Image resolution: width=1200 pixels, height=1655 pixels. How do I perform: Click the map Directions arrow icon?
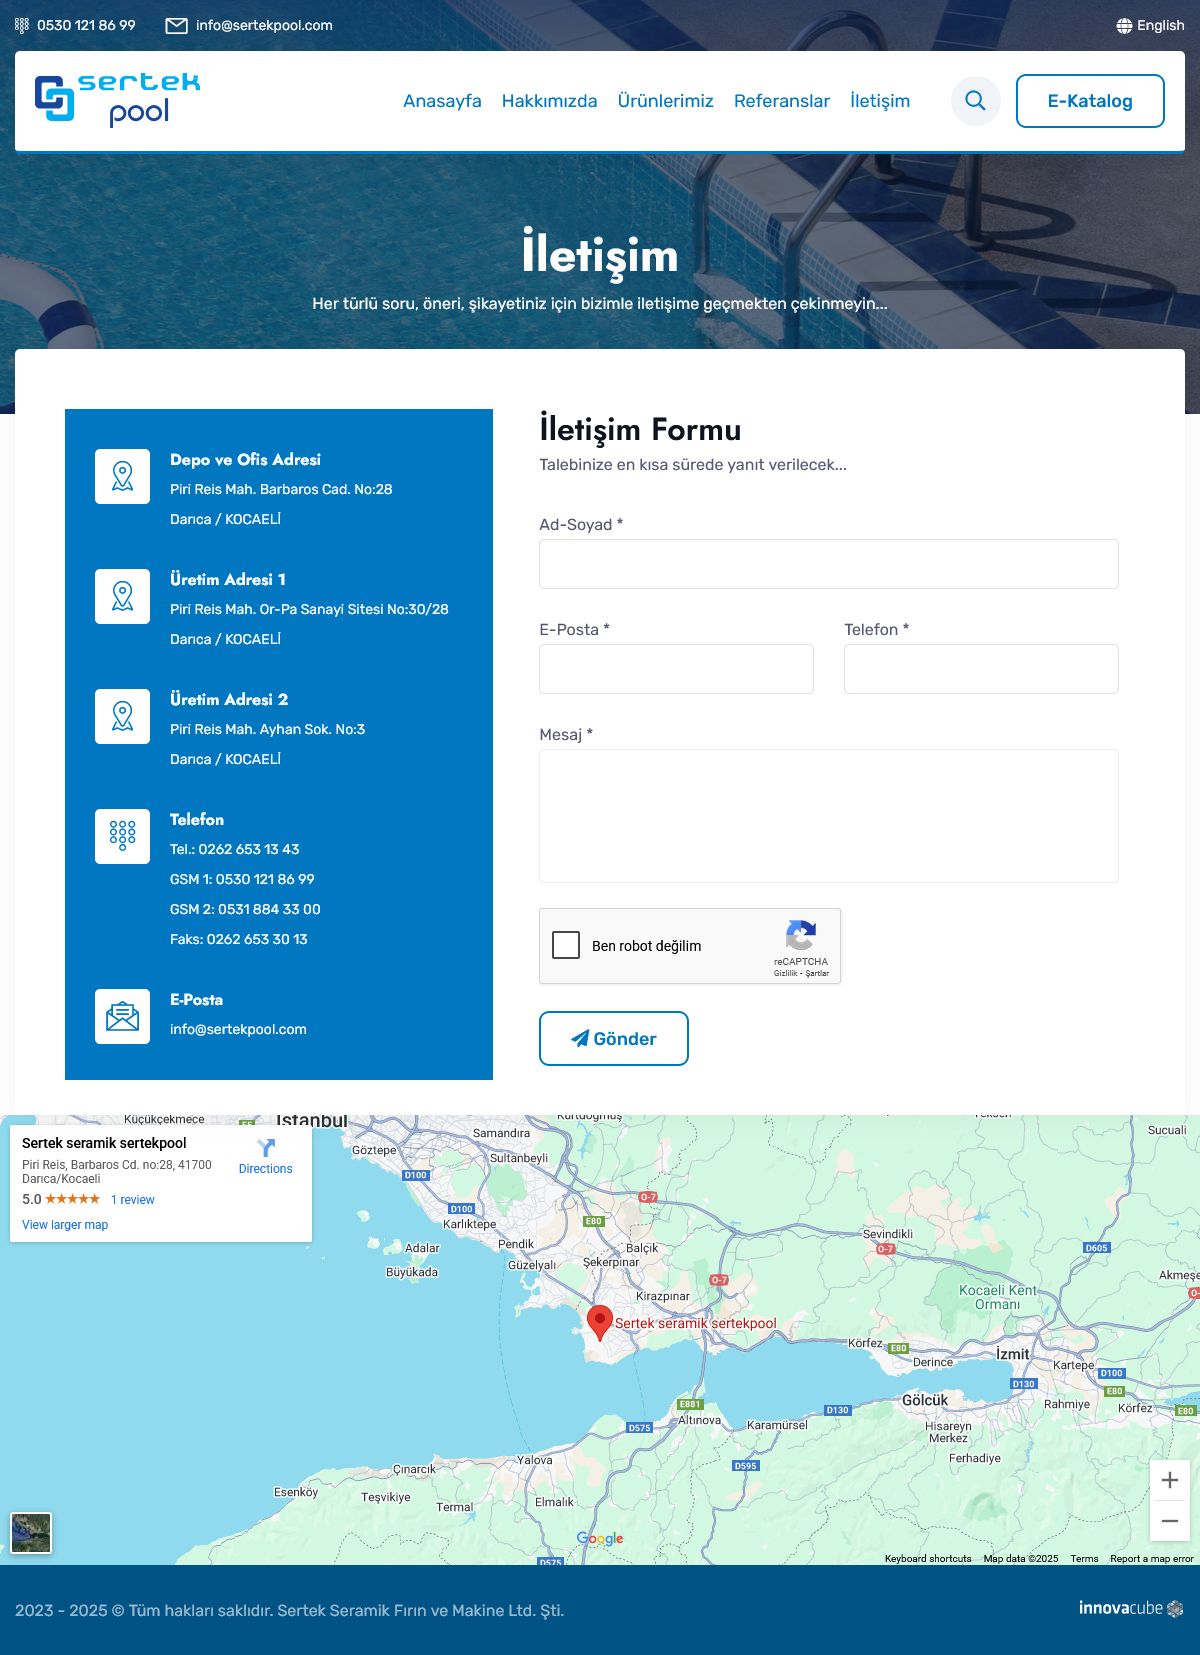click(266, 1147)
